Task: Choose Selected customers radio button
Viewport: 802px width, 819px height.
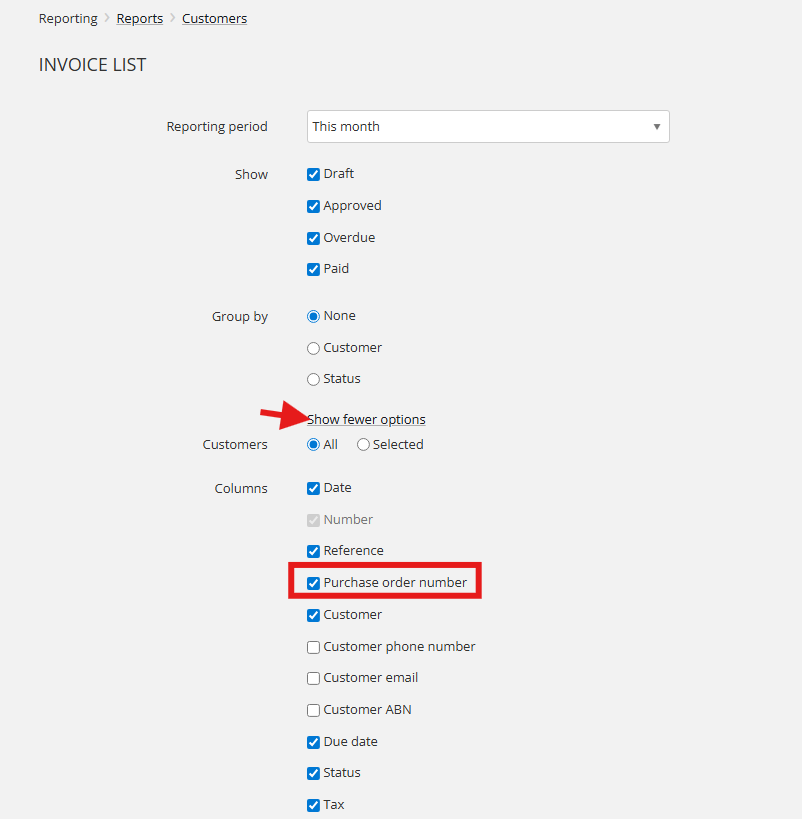Action: [363, 444]
